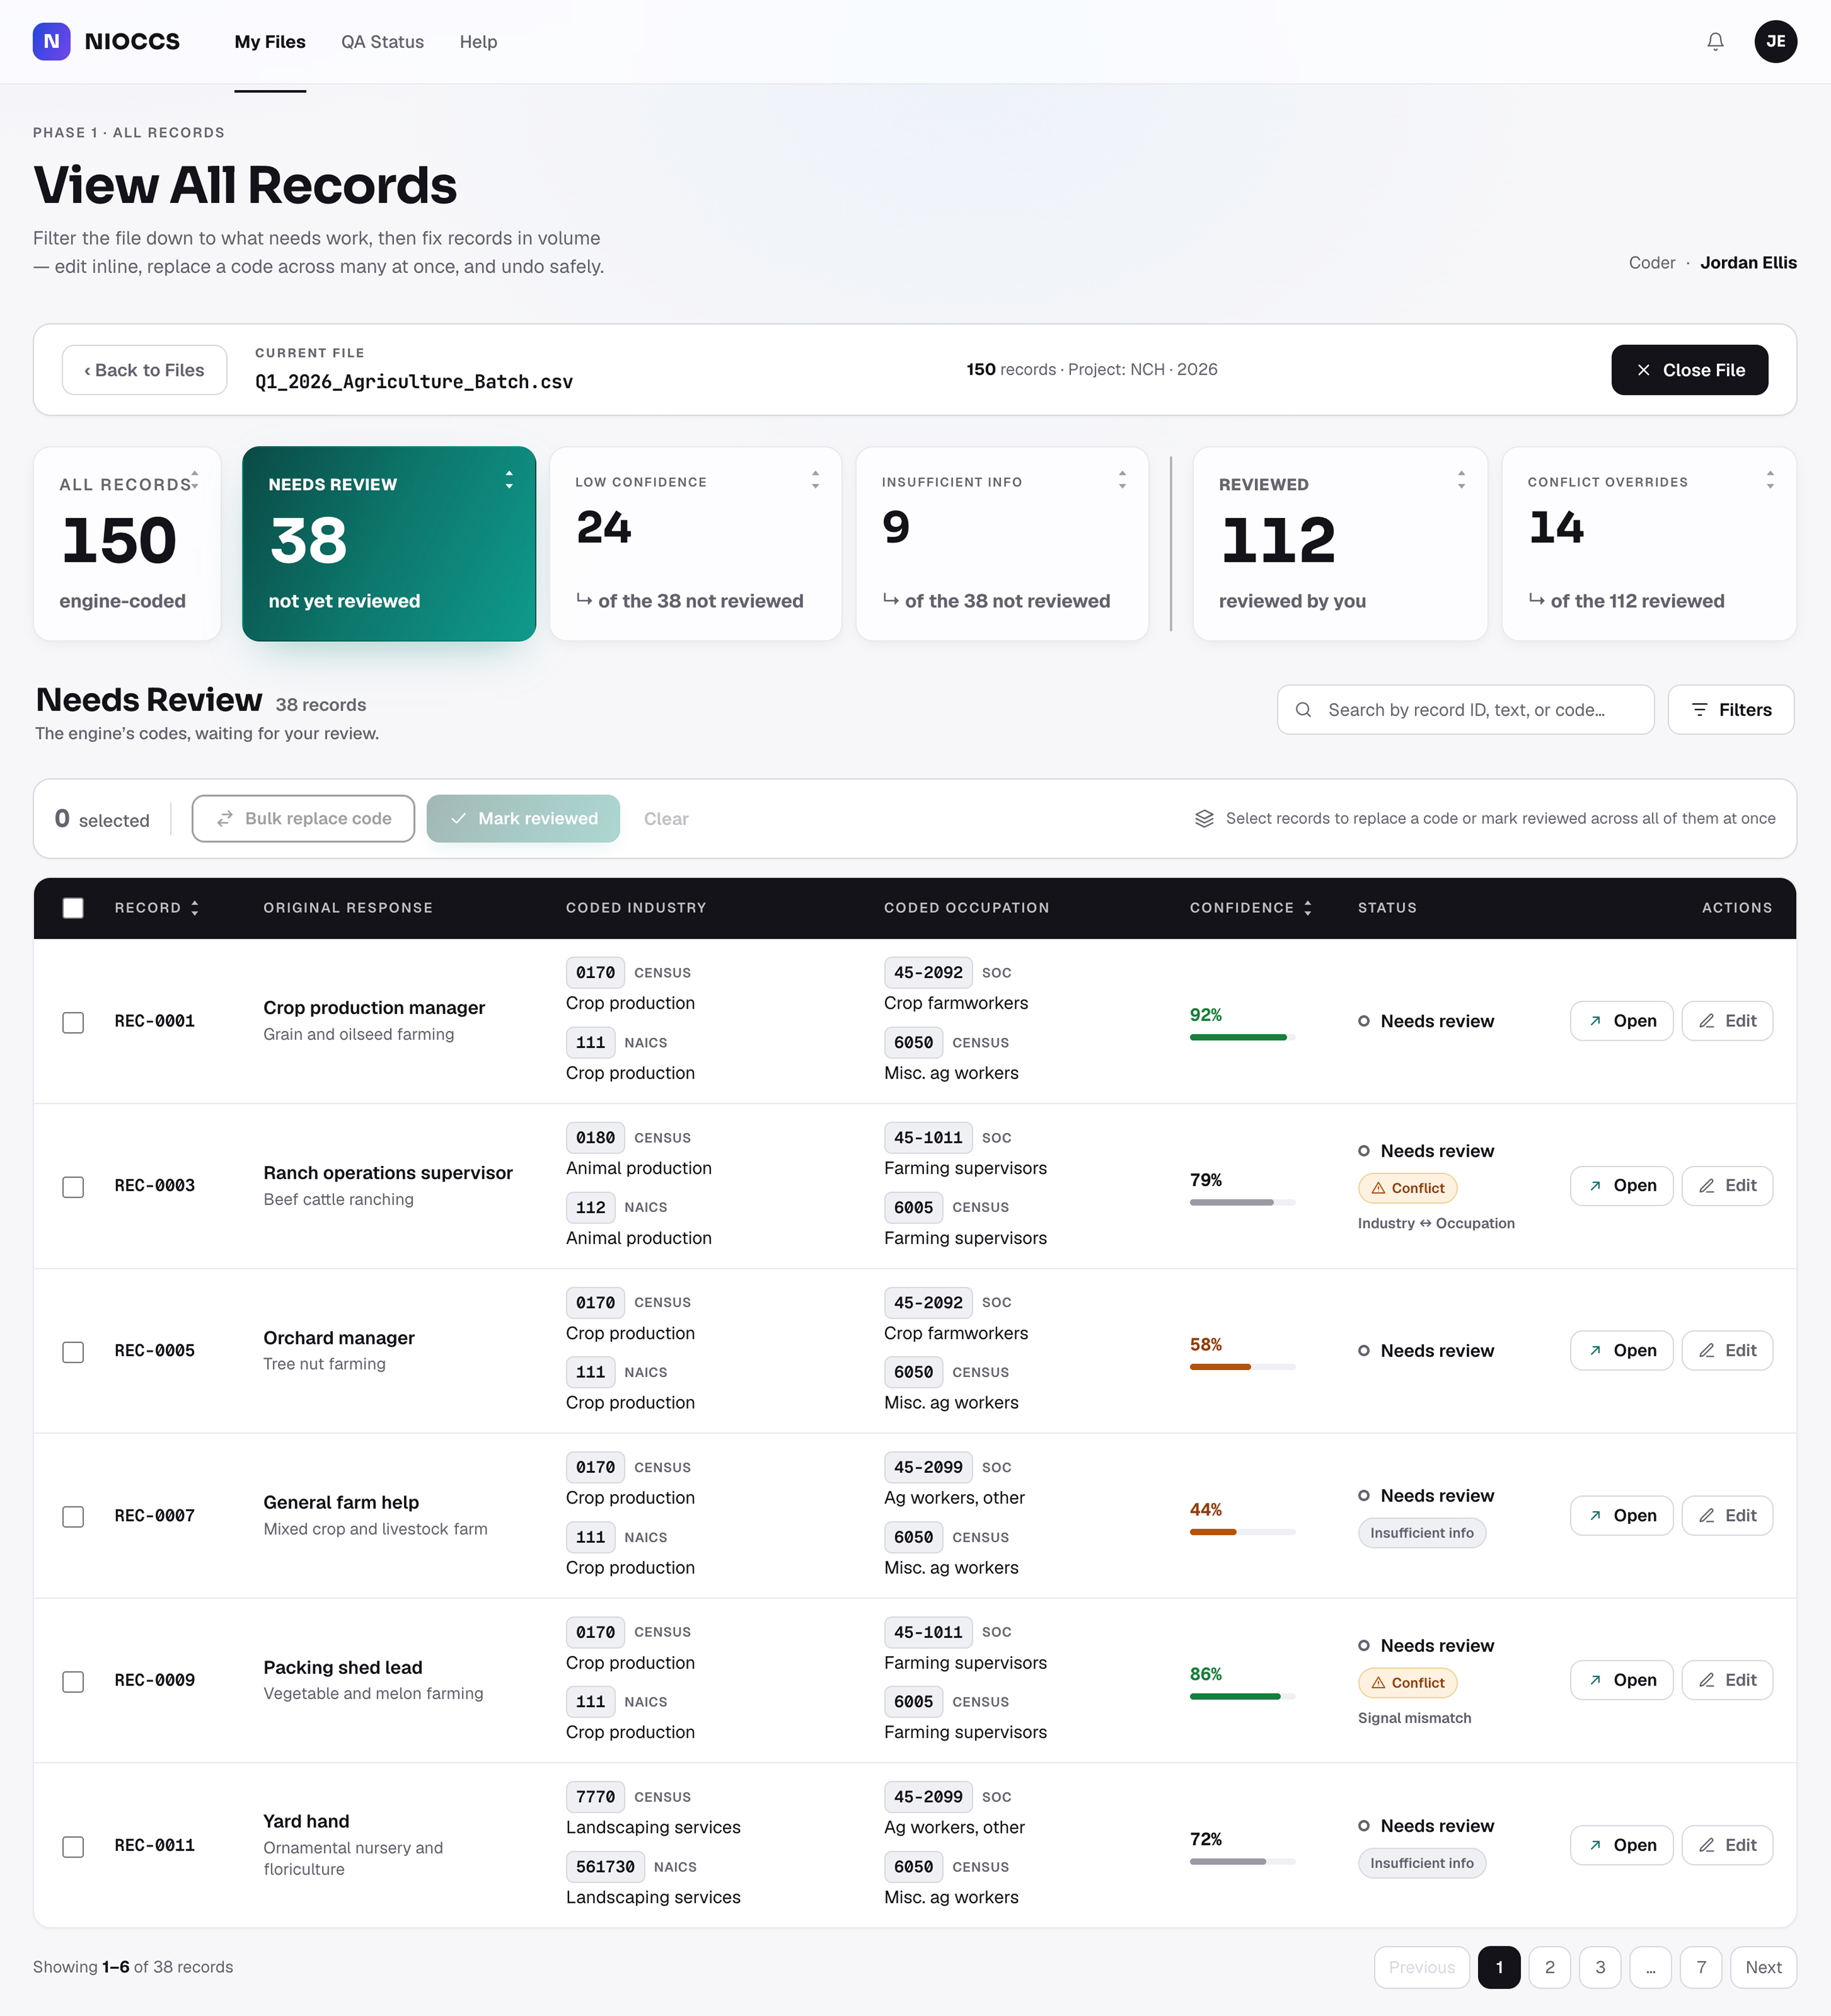Click the Edit pencil icon for REC-0005

click(1707, 1351)
